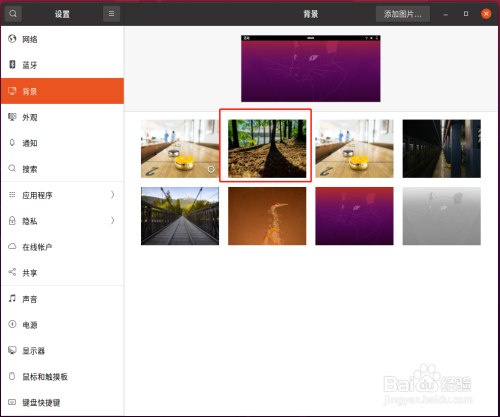Select the forest trees wallpaper thumbnail
Screen dimensions: 500x417
pos(267,148)
